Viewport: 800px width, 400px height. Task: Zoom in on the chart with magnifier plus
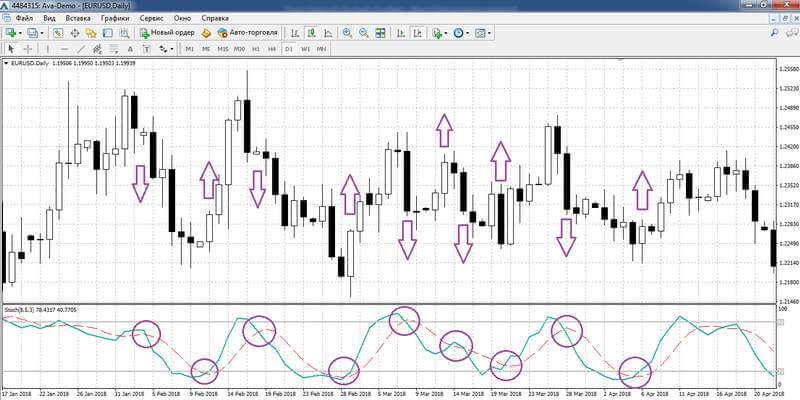coord(347,33)
